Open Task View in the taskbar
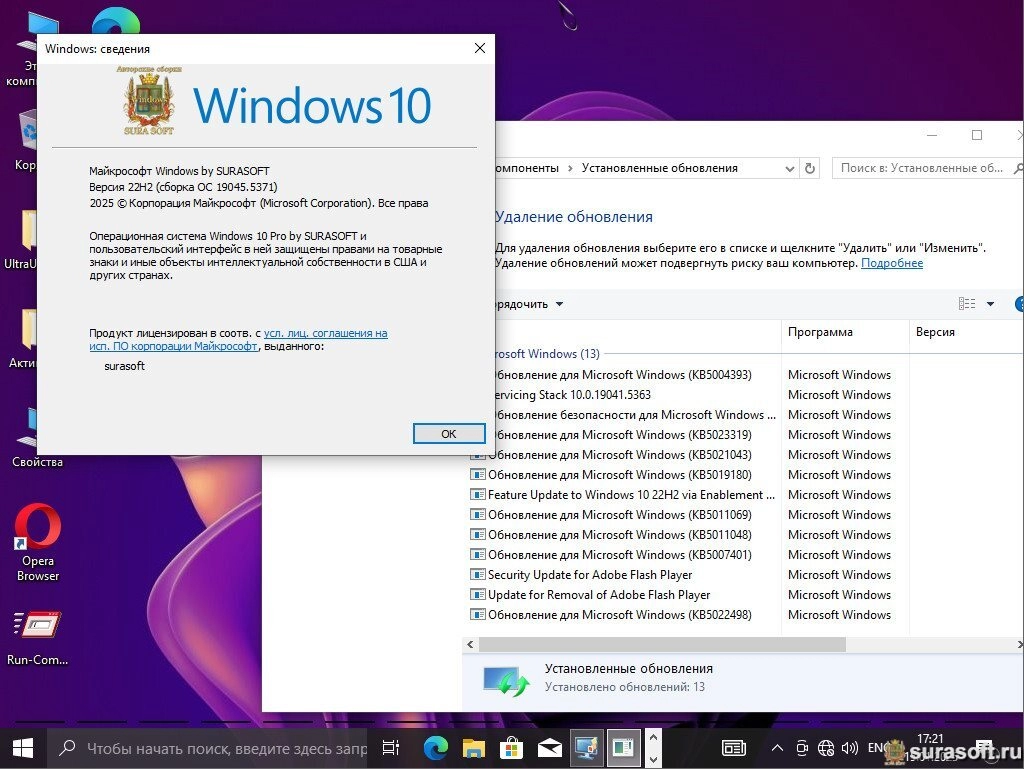Viewport: 1024px width, 769px height. point(391,747)
